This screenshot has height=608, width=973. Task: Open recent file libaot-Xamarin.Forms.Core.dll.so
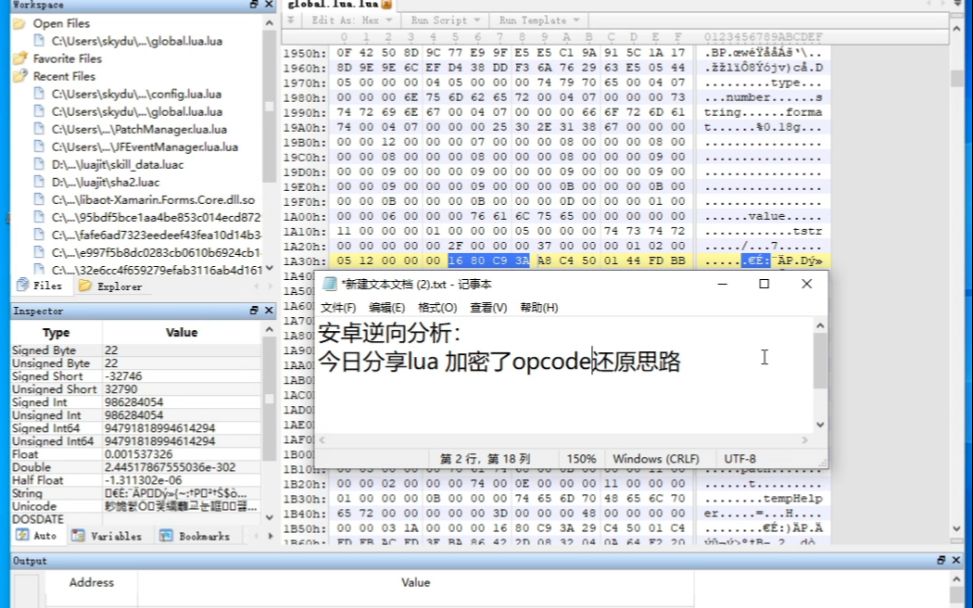[x=153, y=200]
